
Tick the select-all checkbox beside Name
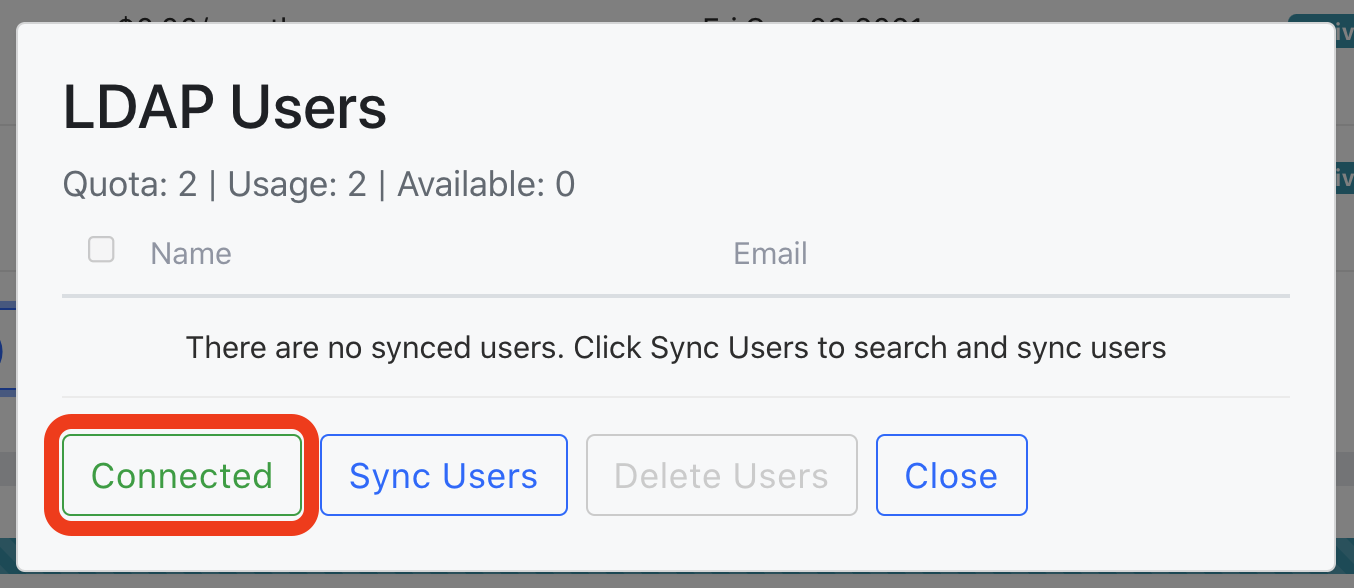pyautogui.click(x=101, y=249)
